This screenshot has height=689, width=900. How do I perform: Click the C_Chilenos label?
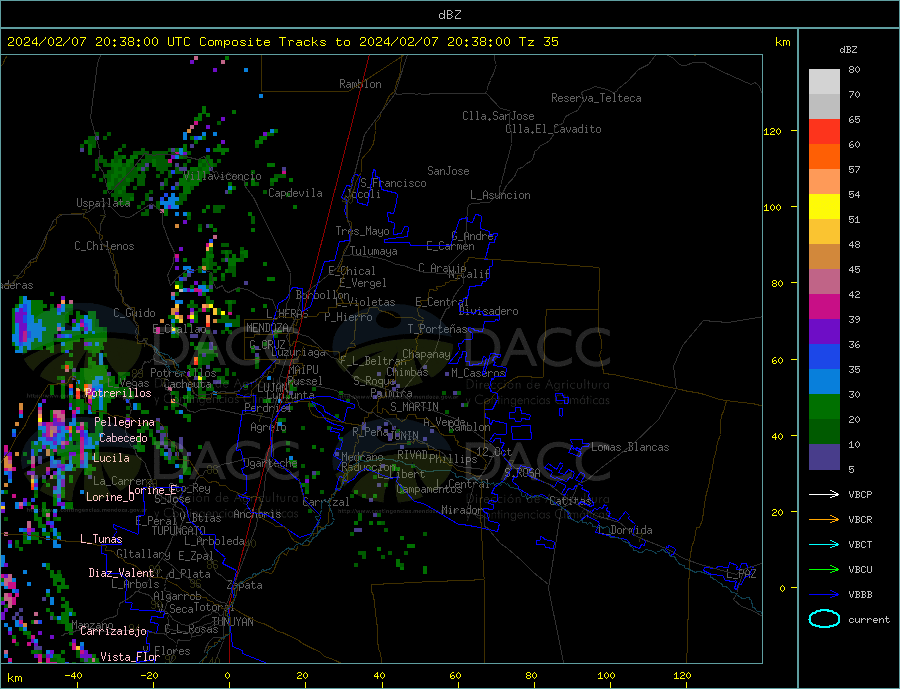[104, 246]
